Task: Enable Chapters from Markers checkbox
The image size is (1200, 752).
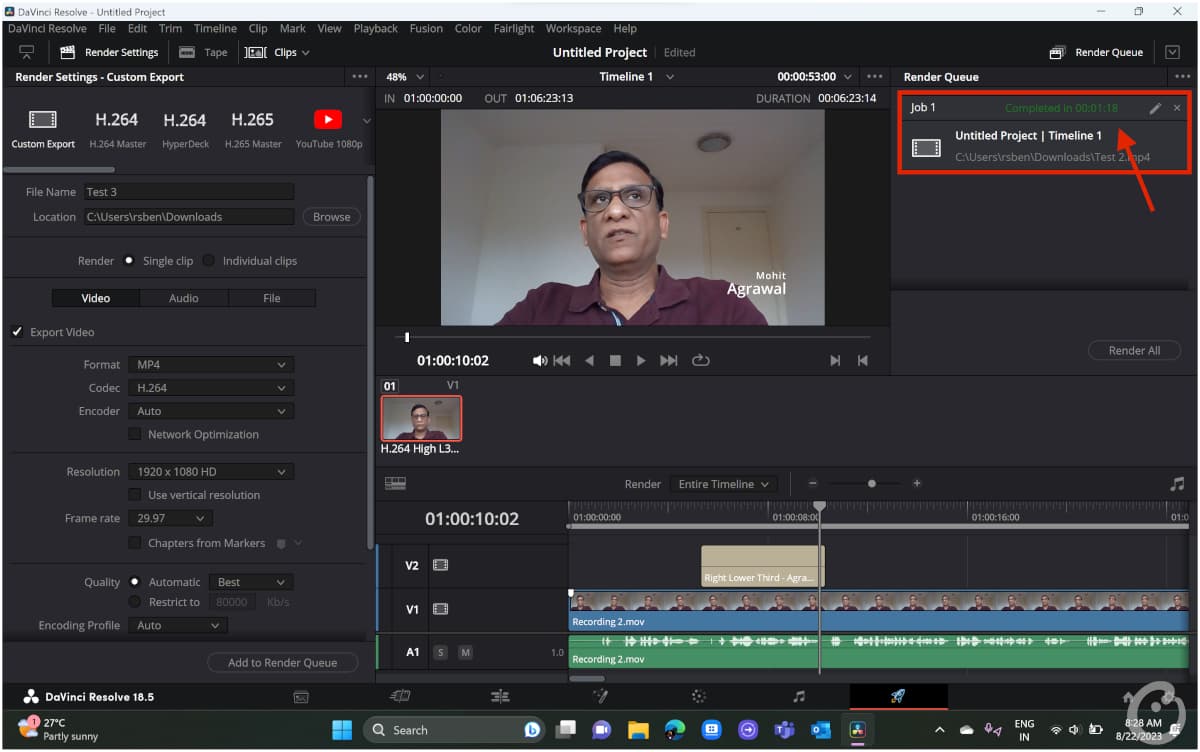Action: click(x=134, y=543)
